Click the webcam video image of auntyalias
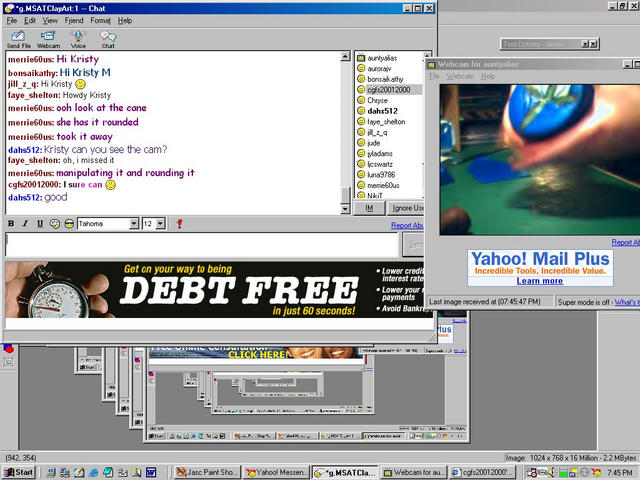Screen dimensions: 640x480 coord(540,160)
